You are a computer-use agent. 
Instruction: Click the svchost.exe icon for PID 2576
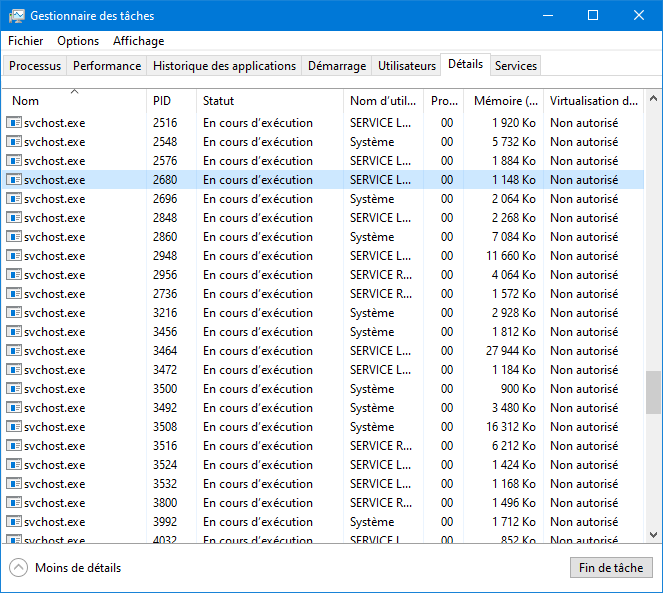click(14, 161)
